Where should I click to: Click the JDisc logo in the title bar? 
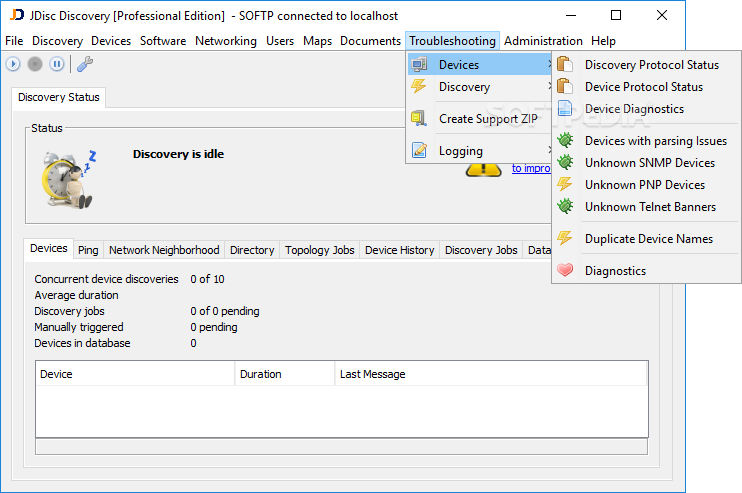17,15
